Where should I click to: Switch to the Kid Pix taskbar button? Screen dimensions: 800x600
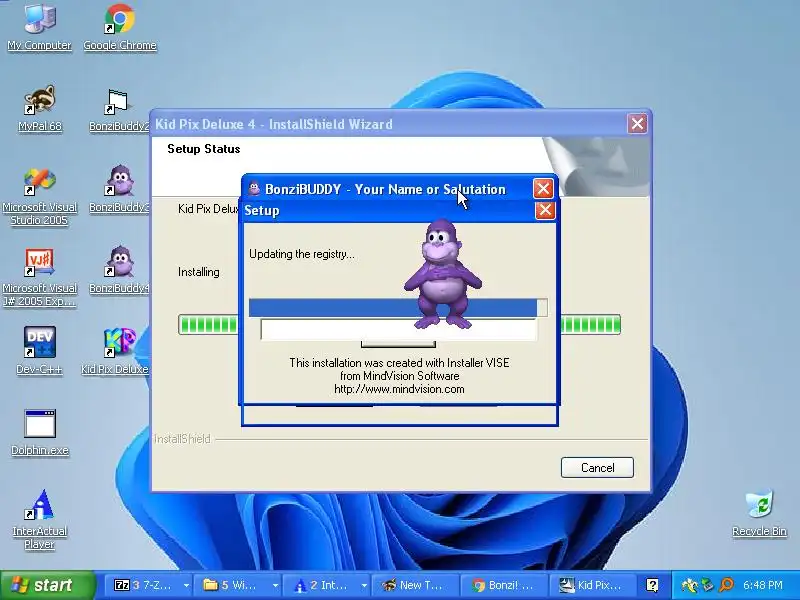click(x=592, y=585)
